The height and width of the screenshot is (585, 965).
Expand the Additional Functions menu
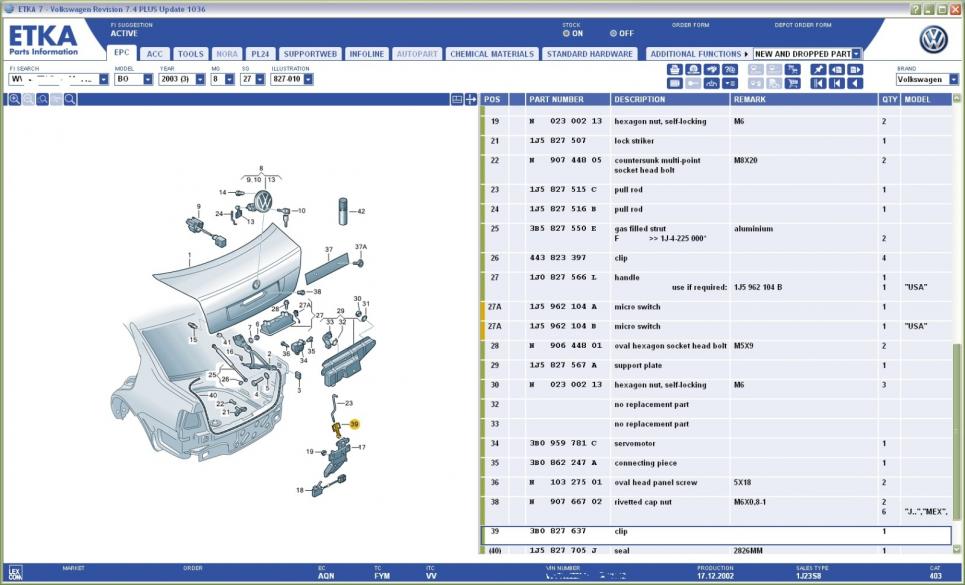699,54
